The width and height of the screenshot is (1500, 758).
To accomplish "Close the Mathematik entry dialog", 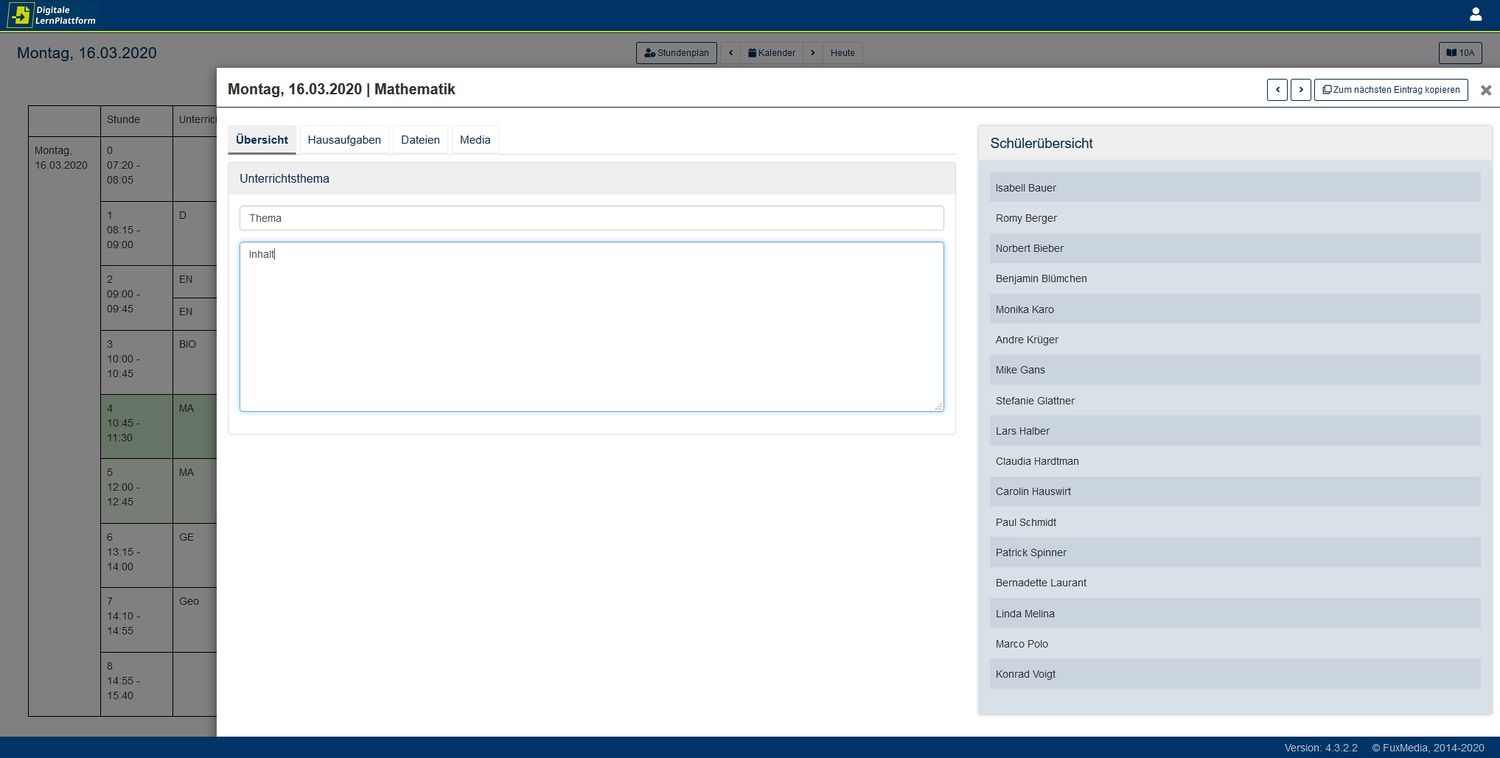I will (x=1486, y=90).
